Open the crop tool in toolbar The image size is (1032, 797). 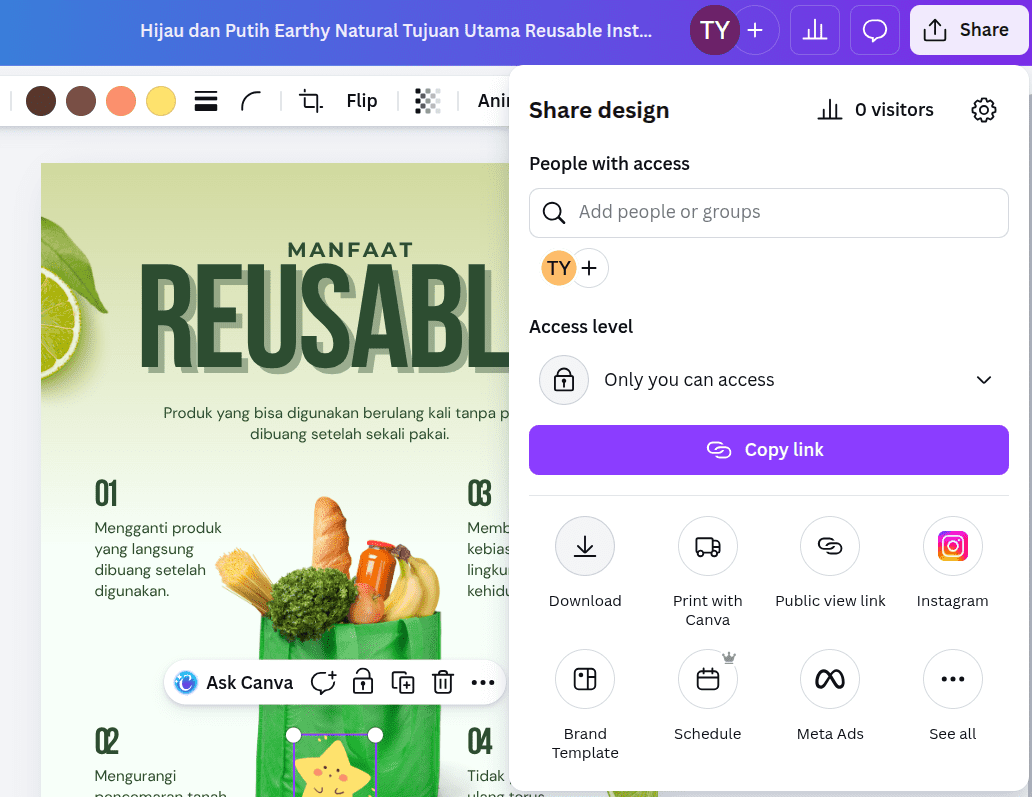[311, 101]
